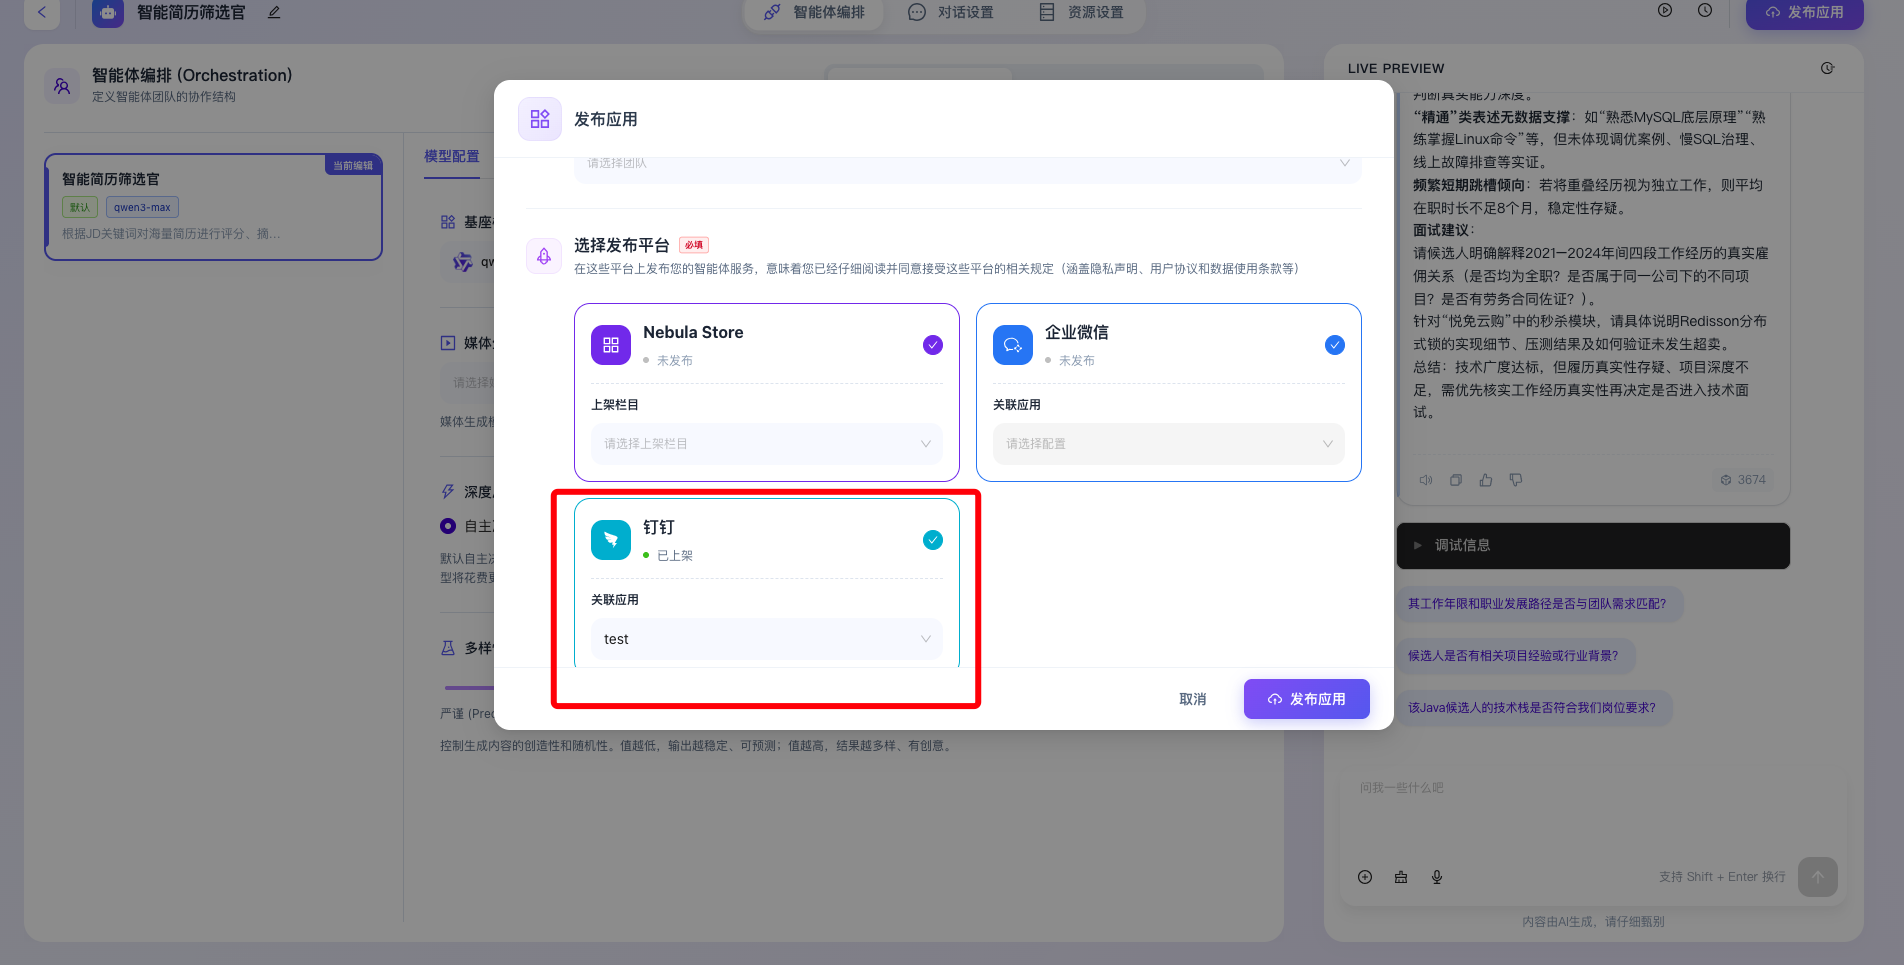Screen dimensions: 1904x965
Task: Click the play/run icon in top bar
Action: 1665,11
